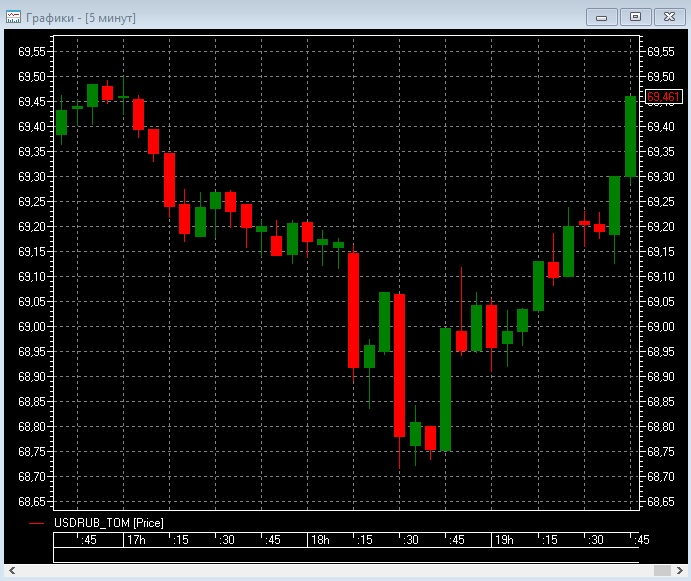Click the current price marker 69,461
The width and height of the screenshot is (691, 581).
coord(664,97)
